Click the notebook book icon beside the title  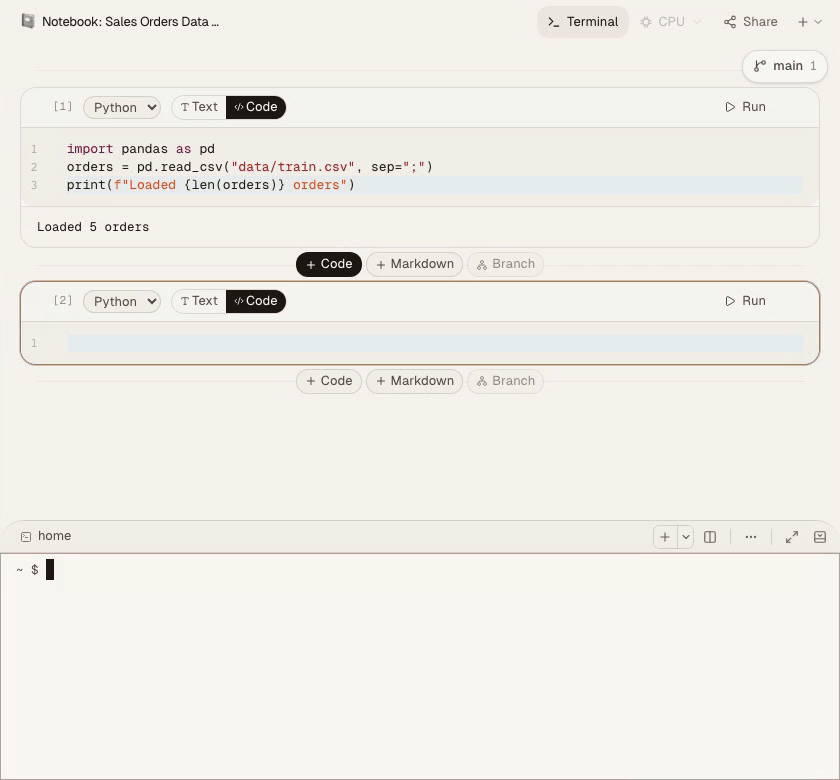(x=28, y=21)
